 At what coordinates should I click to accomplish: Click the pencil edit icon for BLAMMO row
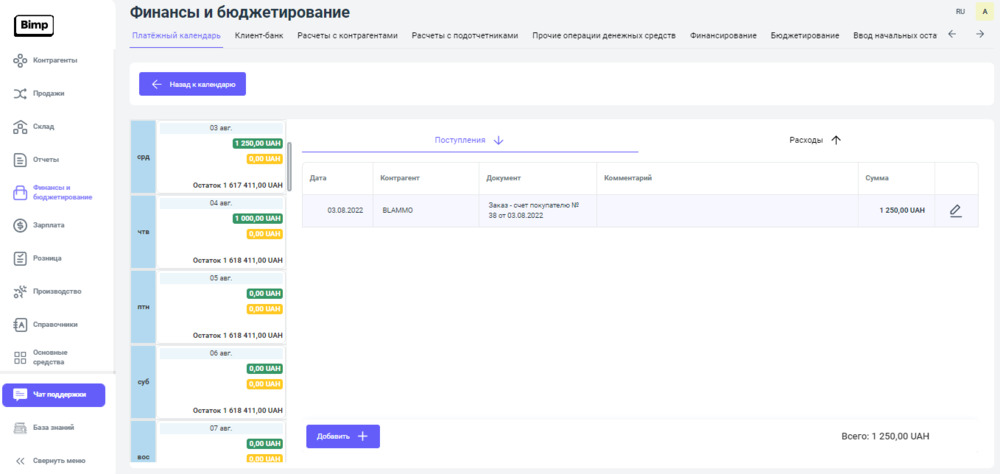coord(955,211)
